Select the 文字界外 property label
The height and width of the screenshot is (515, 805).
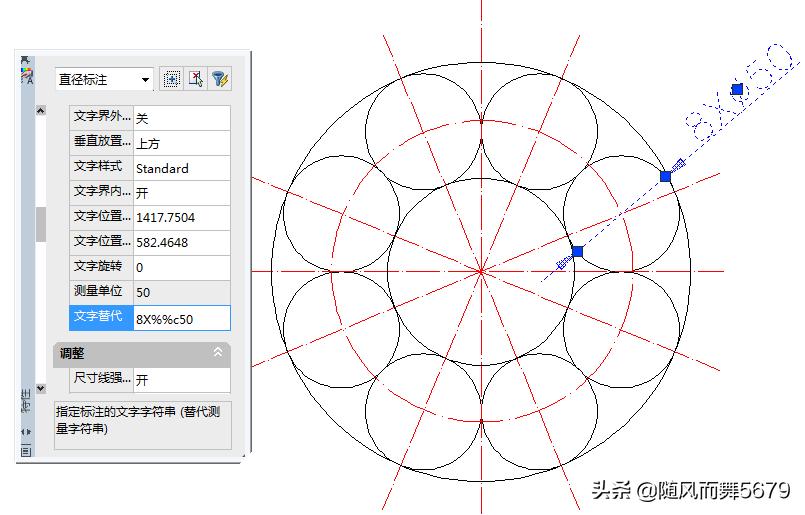tap(101, 118)
